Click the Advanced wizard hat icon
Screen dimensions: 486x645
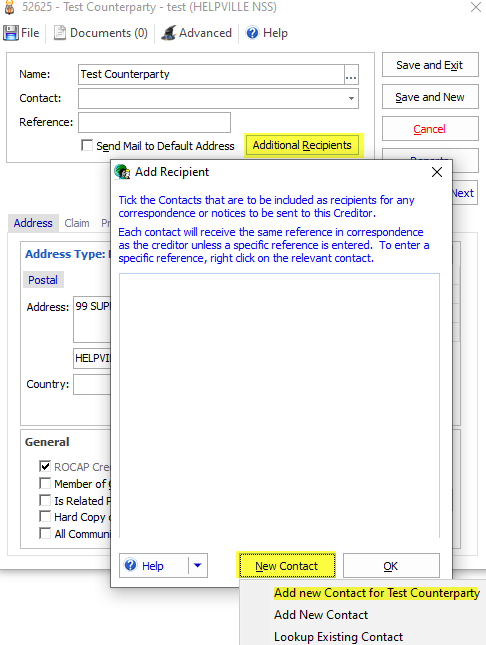[168, 33]
